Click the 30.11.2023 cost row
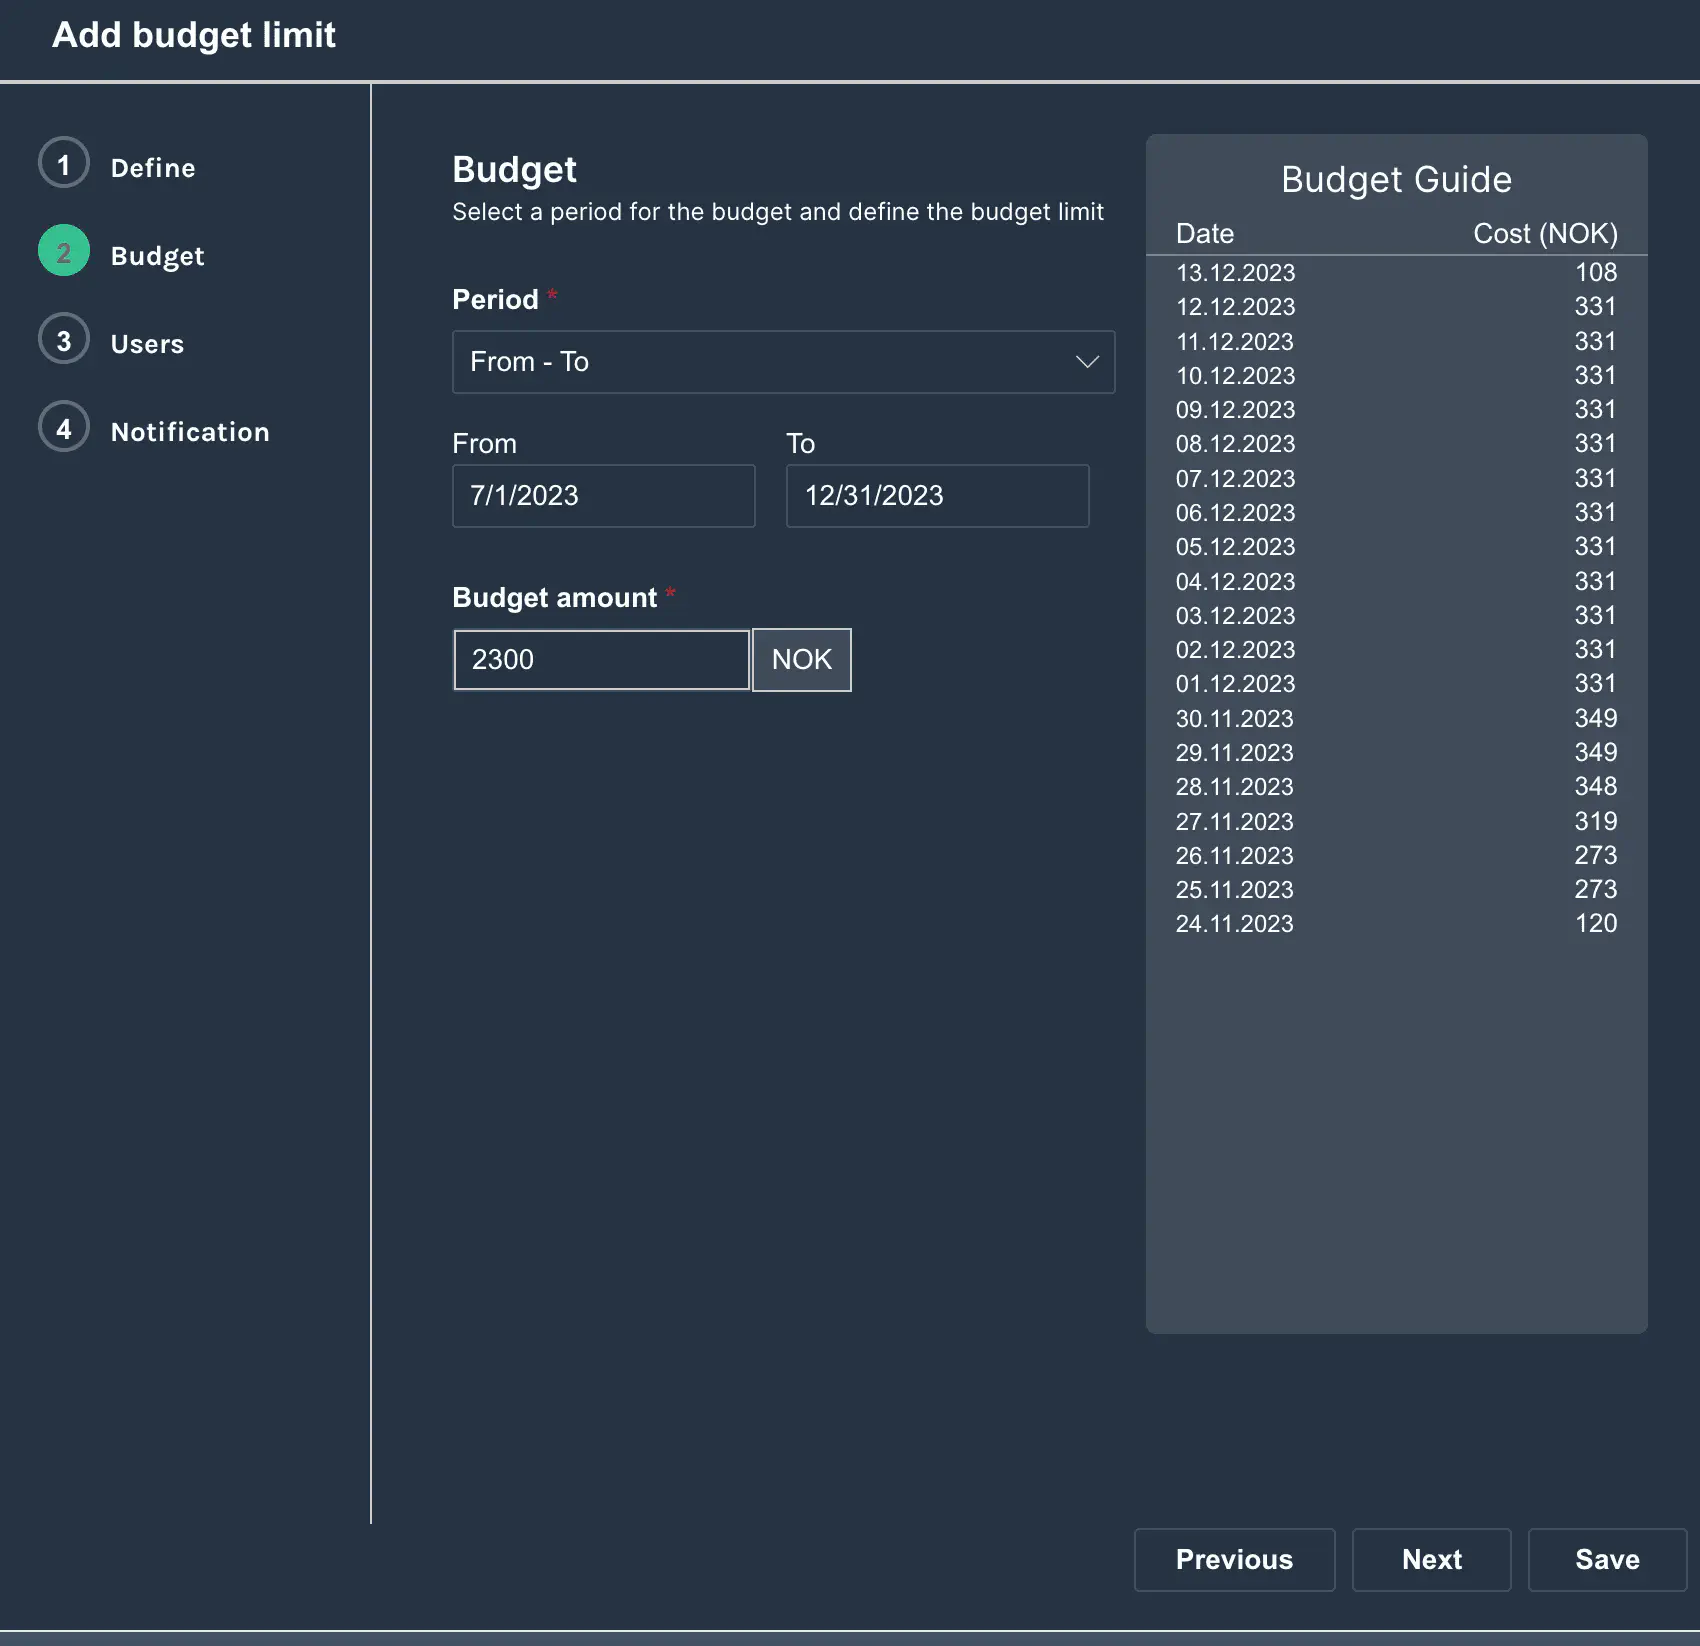This screenshot has width=1700, height=1646. tap(1395, 719)
